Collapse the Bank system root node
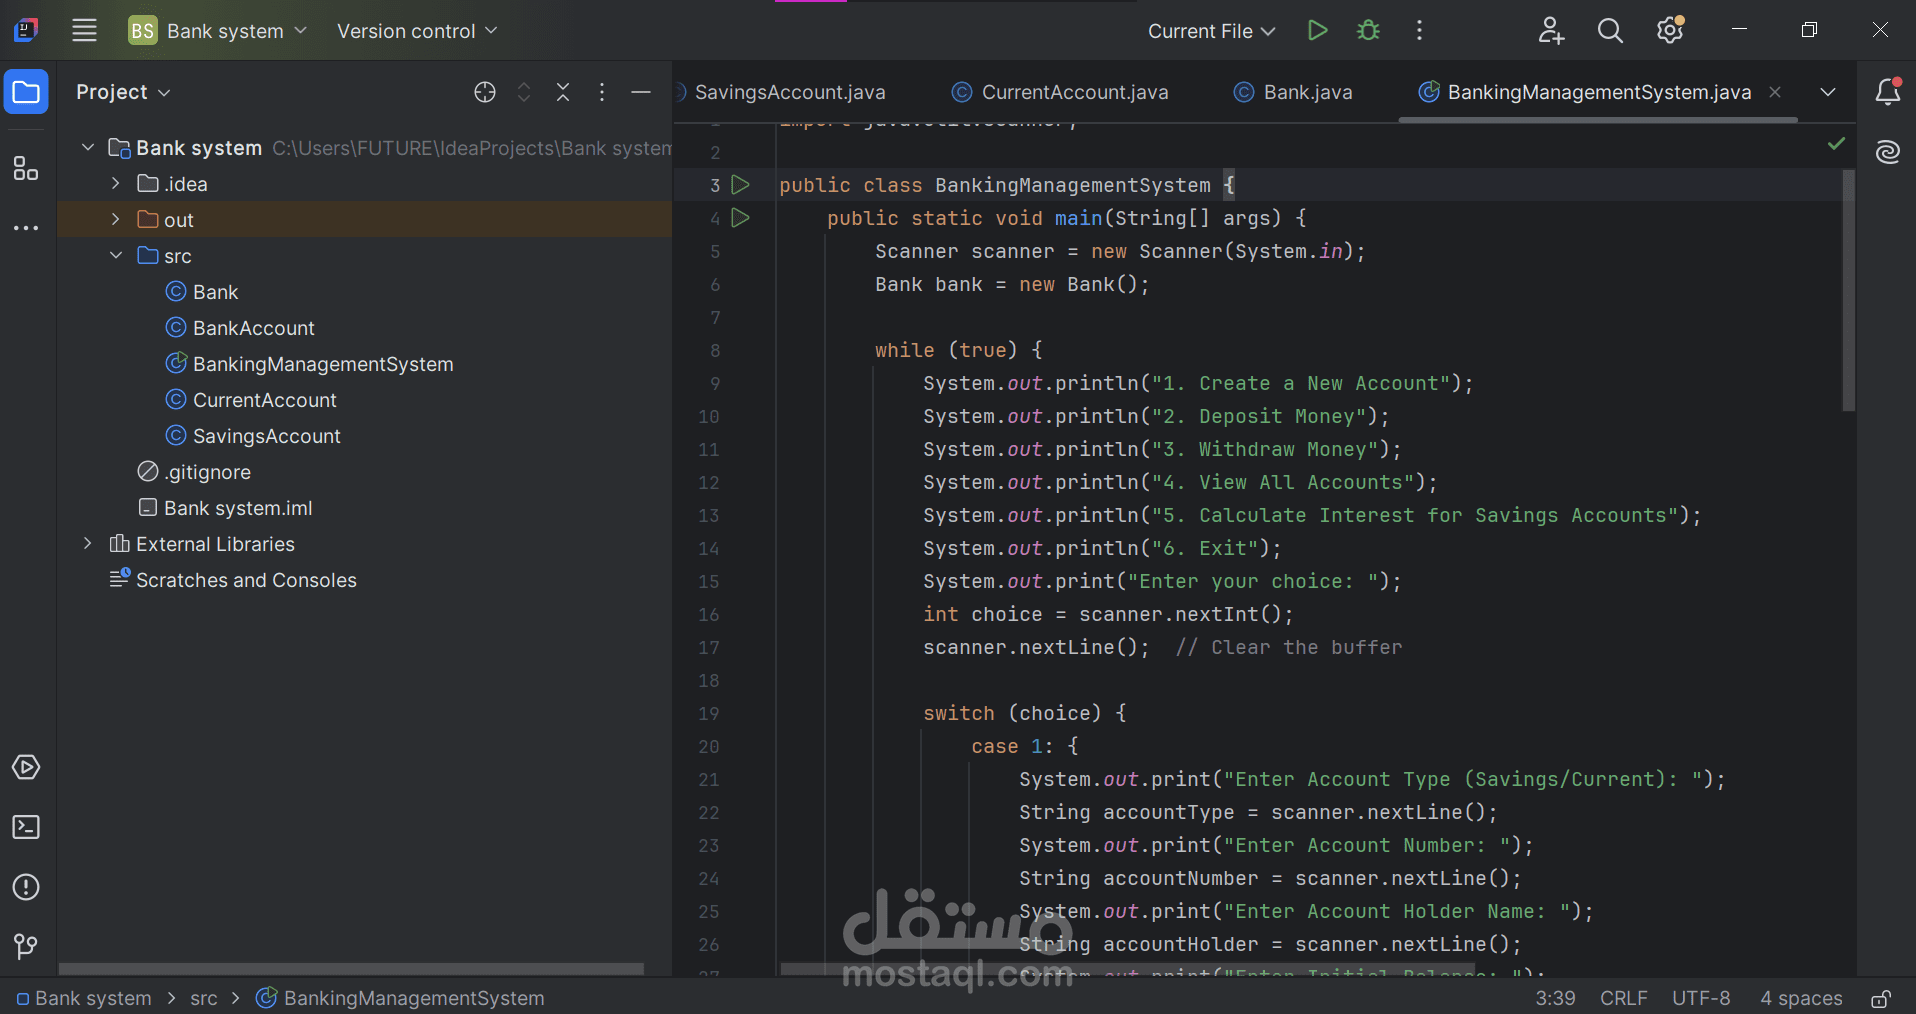 [x=88, y=148]
